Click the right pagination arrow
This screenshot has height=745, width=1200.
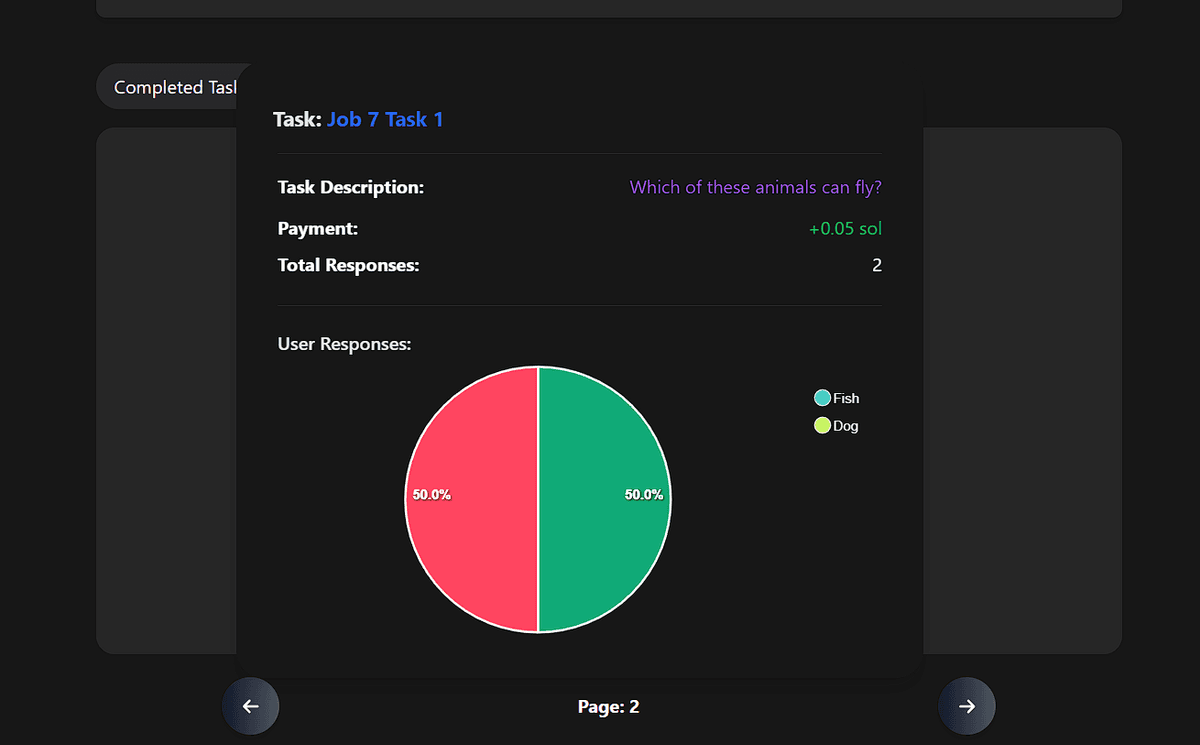(x=967, y=706)
